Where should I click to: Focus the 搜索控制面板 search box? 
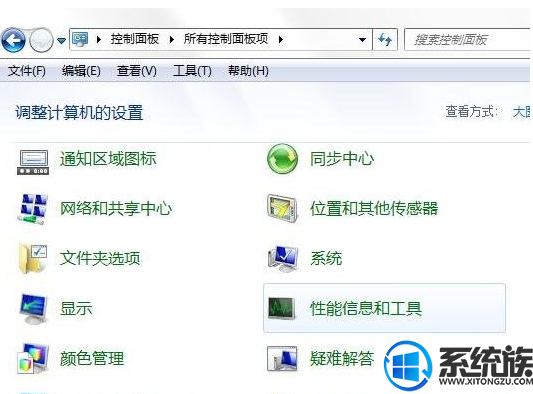tap(468, 40)
